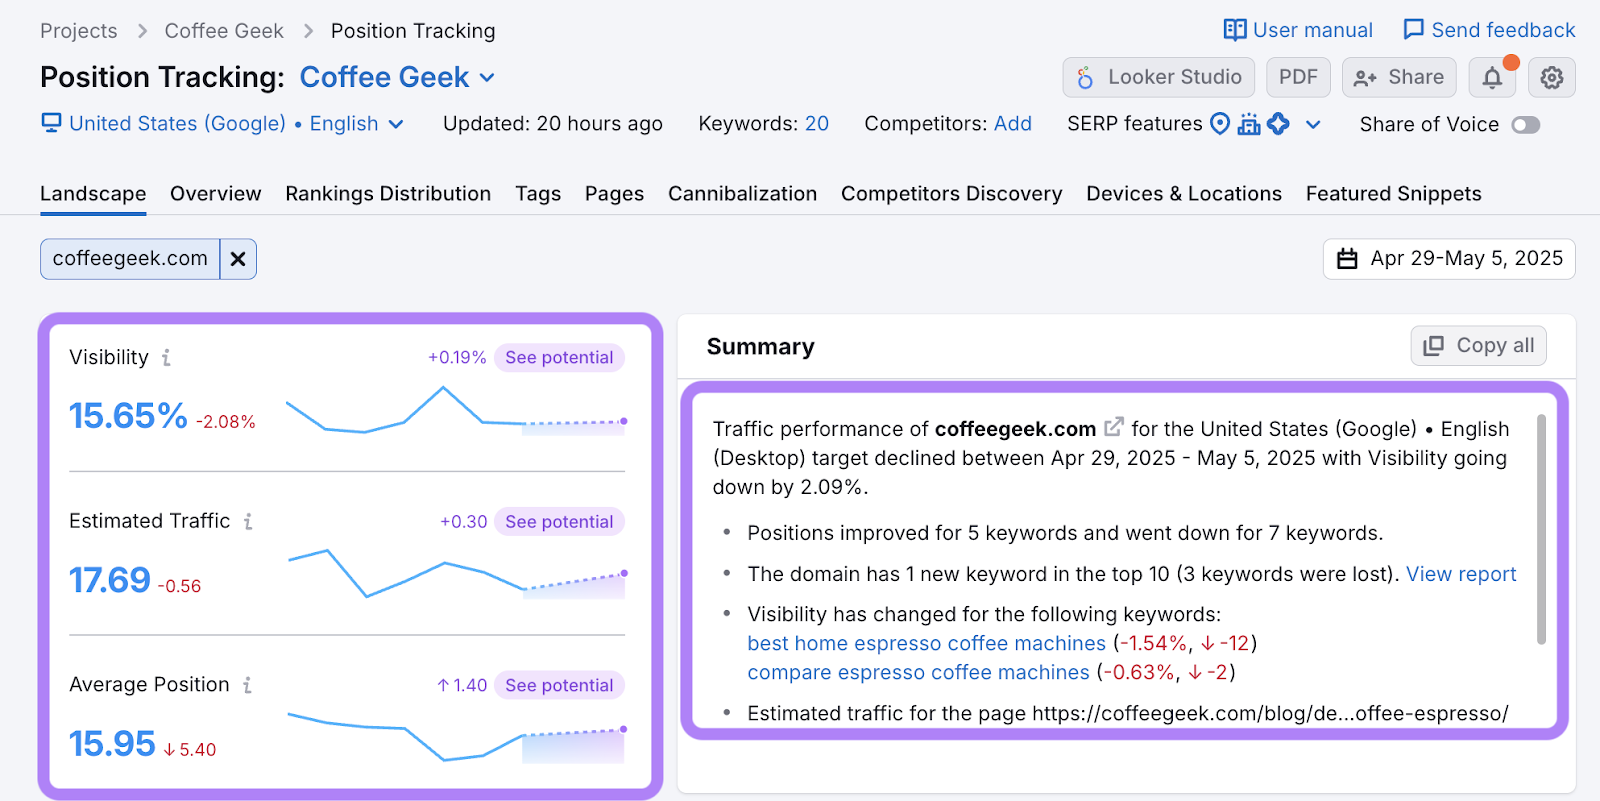Expand the Coffee Geek project dropdown
Screen dimensions: 1600x801
487,78
